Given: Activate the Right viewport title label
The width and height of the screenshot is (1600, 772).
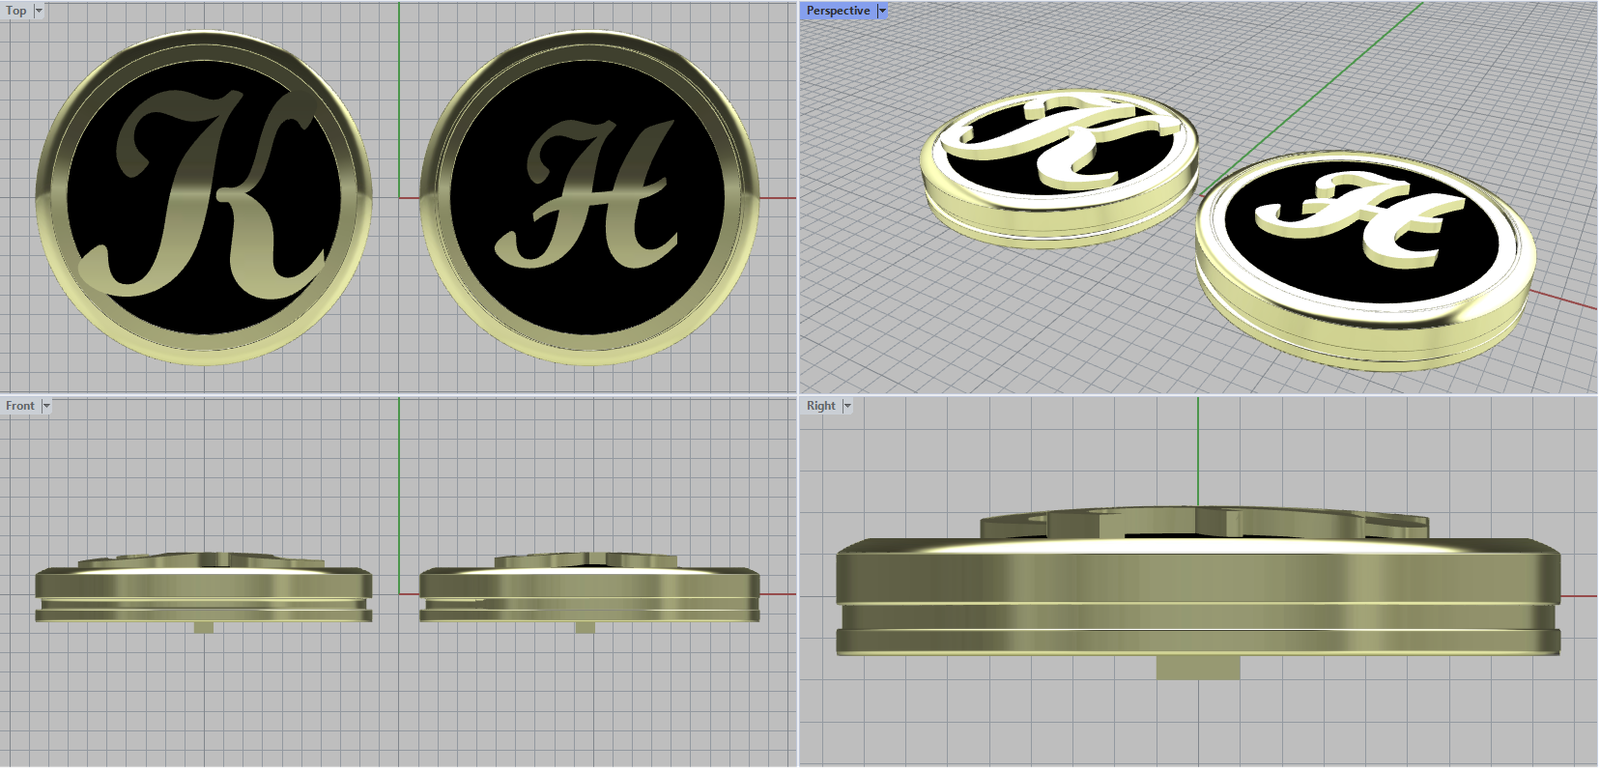Looking at the screenshot, I should tap(821, 406).
